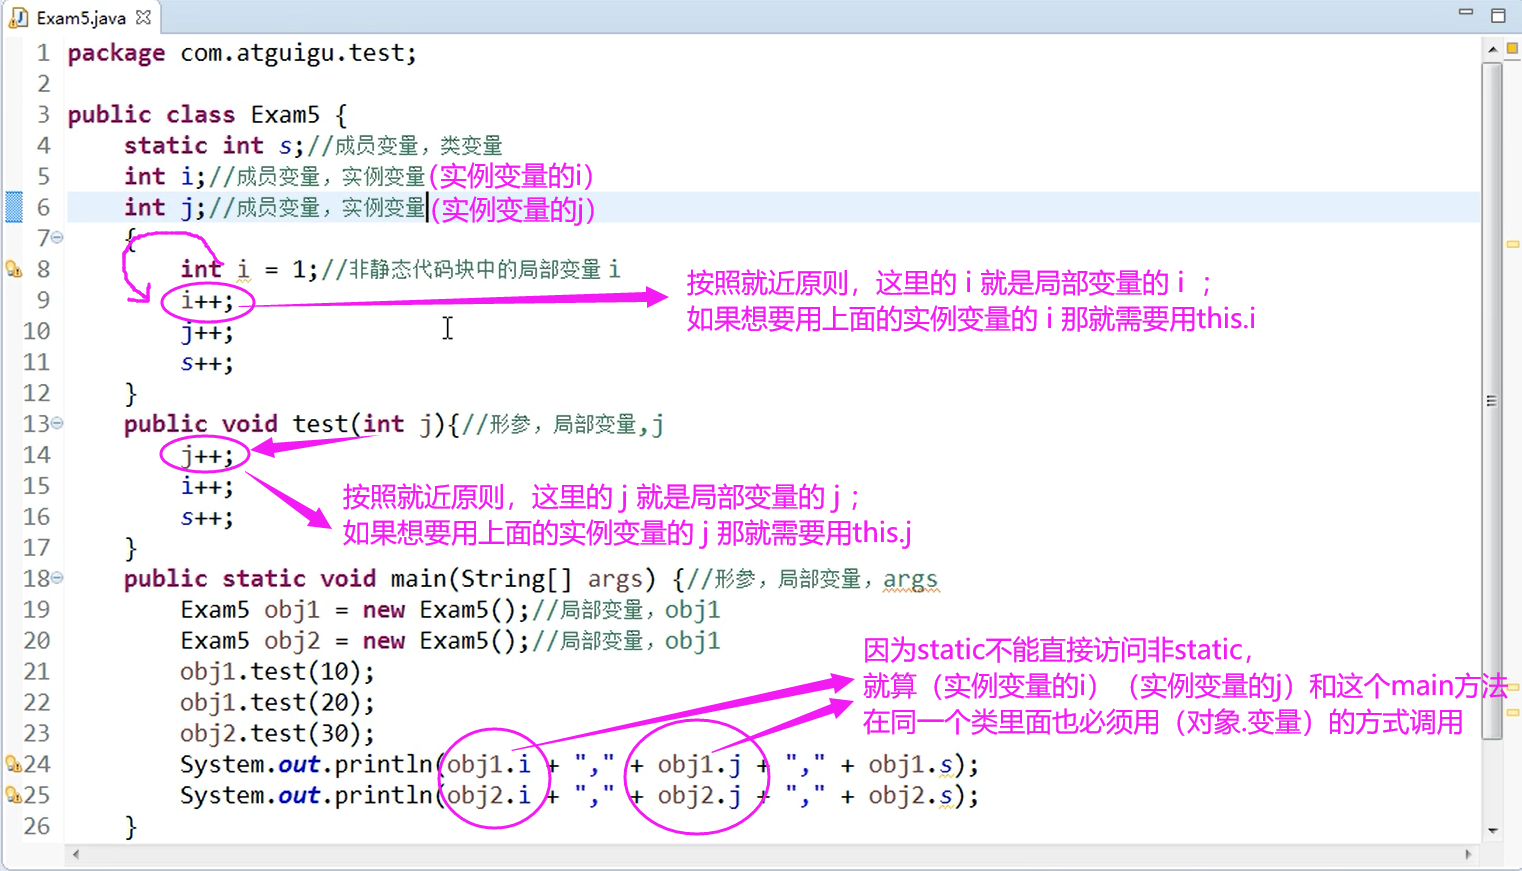The image size is (1522, 871).
Task: Click "obj1.test(10);" on line 21
Action: tap(277, 672)
